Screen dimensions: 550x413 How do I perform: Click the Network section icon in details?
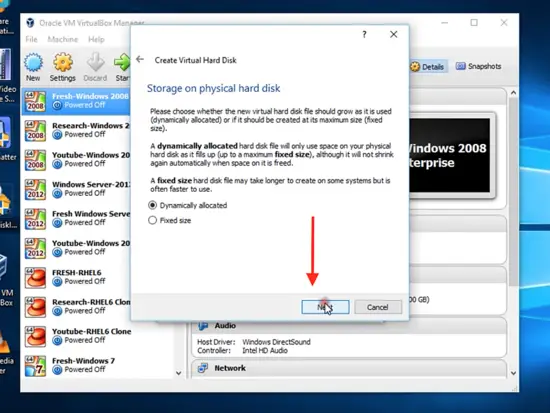coord(203,368)
